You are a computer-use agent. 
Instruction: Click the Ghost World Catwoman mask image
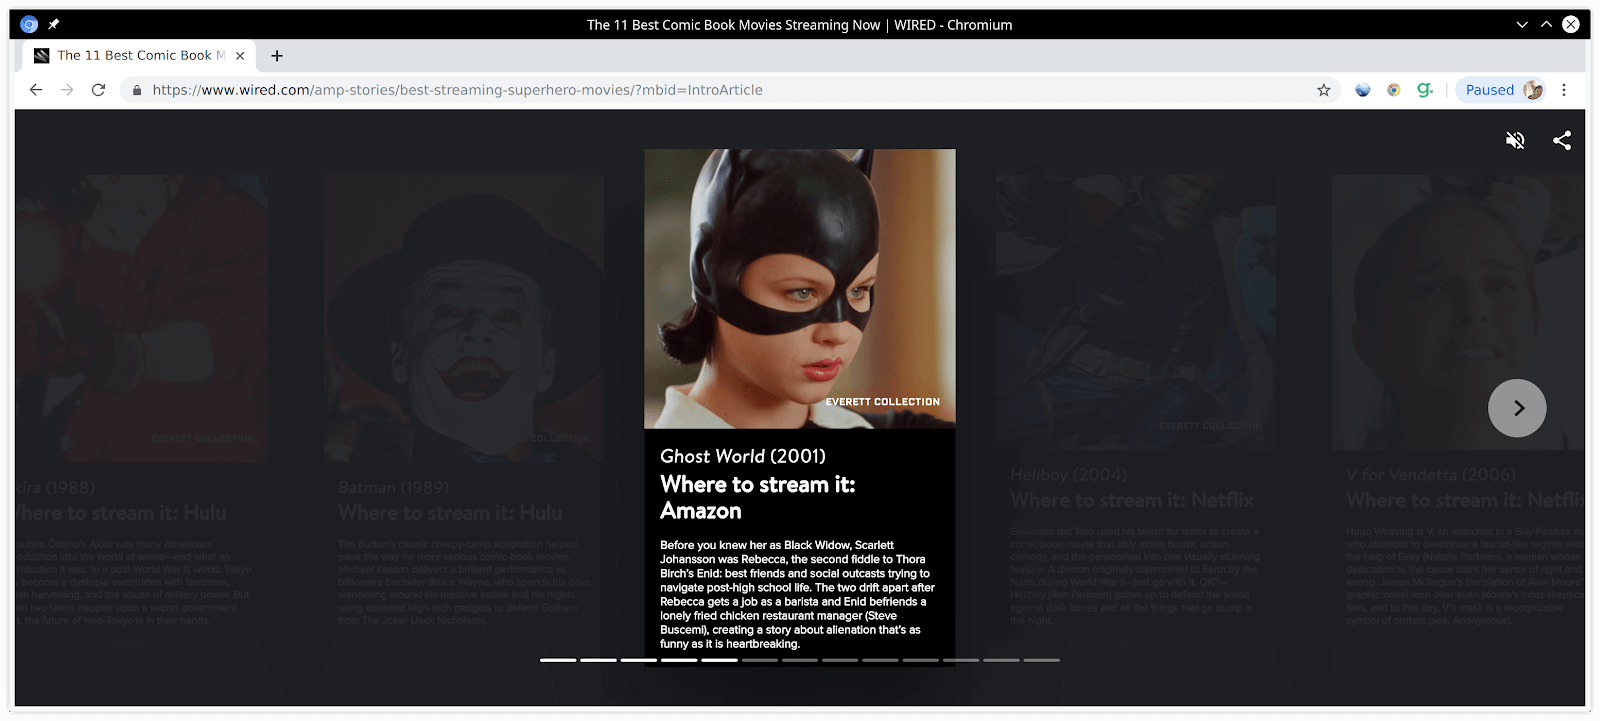[800, 288]
